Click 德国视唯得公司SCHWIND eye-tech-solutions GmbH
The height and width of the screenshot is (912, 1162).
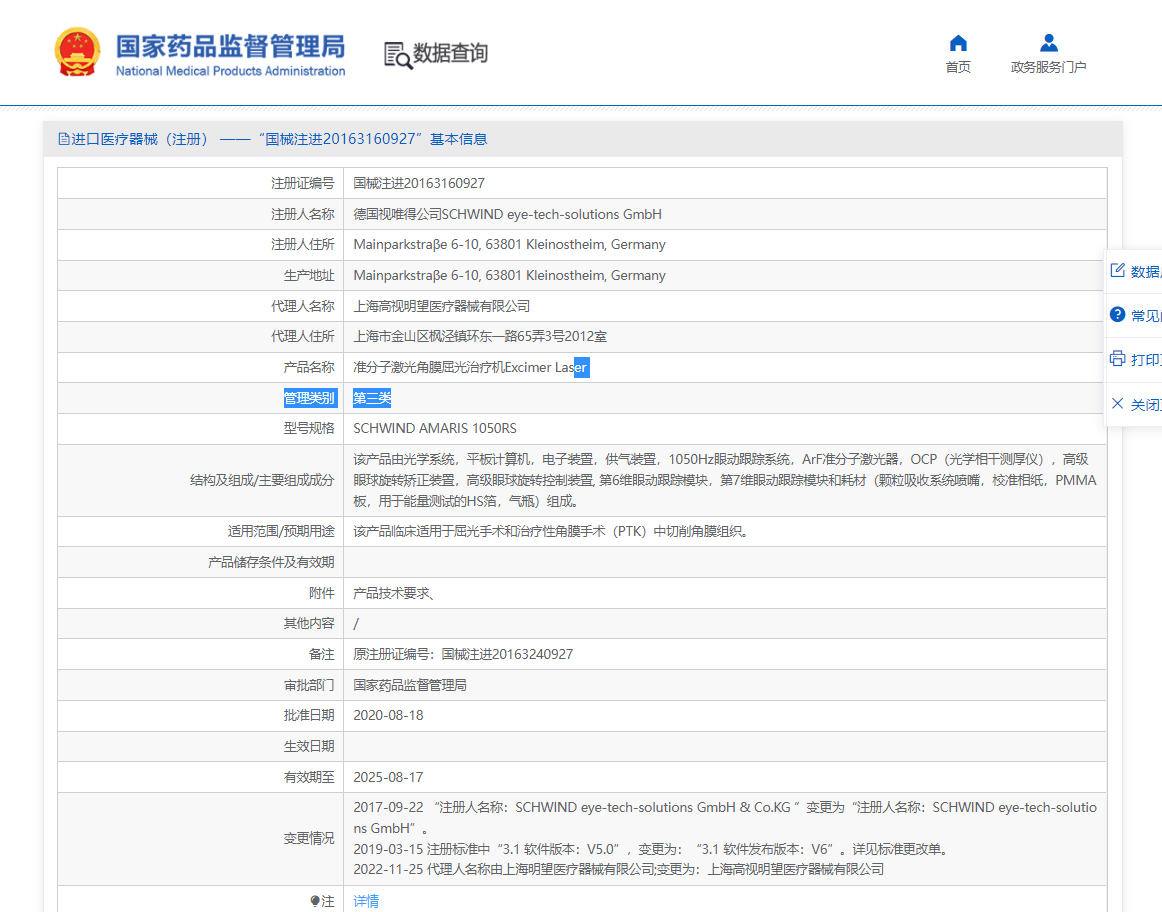[x=508, y=214]
